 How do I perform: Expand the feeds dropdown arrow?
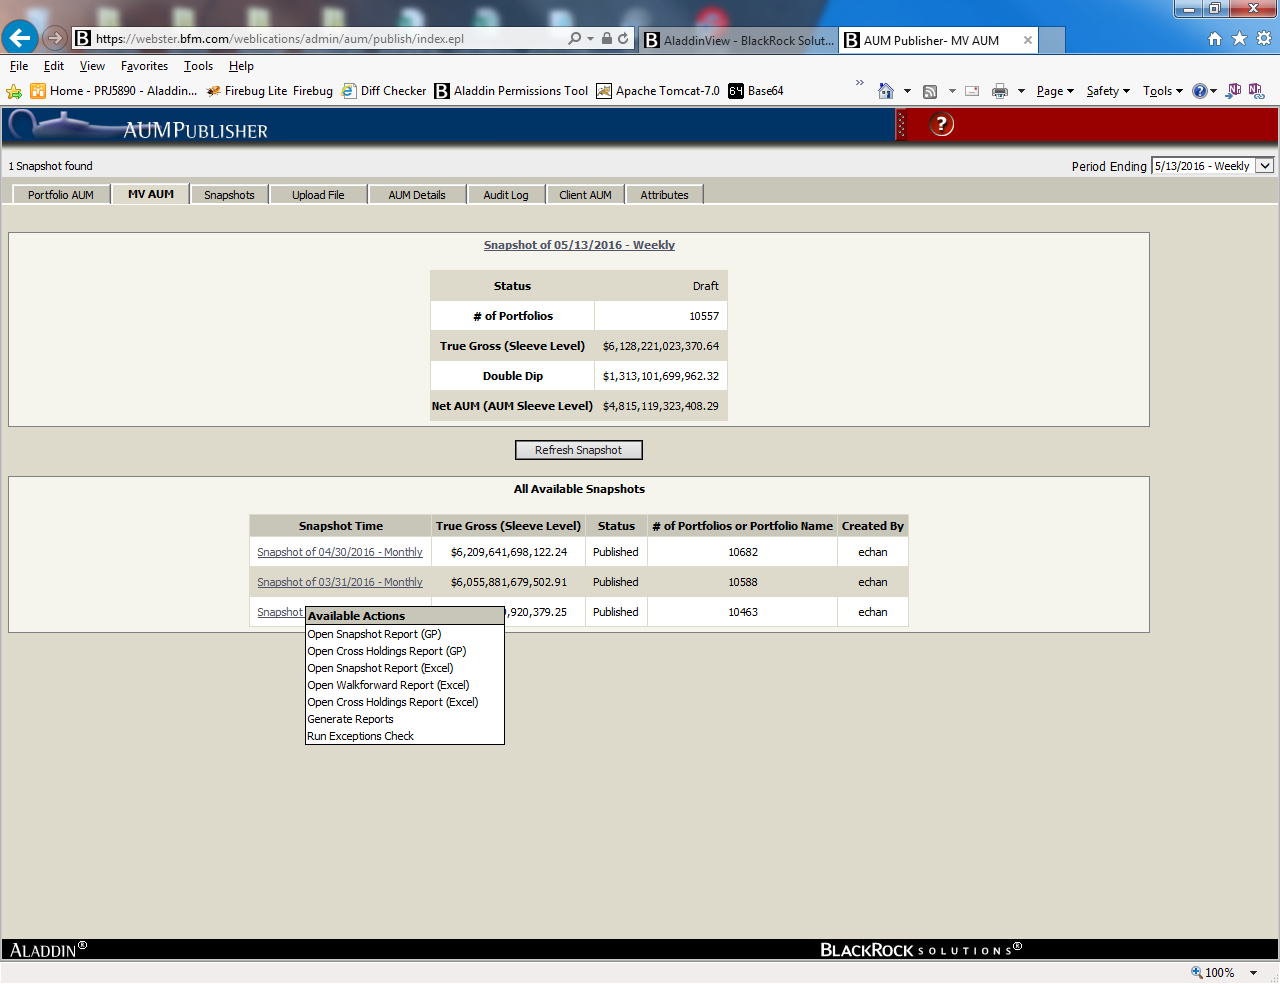click(x=952, y=91)
